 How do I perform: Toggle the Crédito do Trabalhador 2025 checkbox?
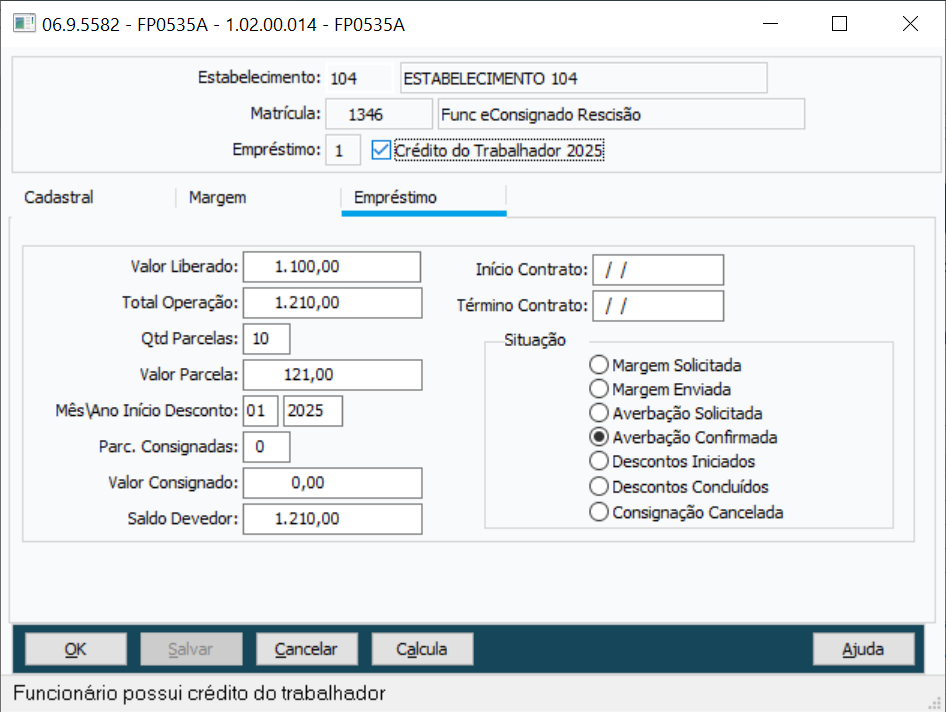[381, 150]
